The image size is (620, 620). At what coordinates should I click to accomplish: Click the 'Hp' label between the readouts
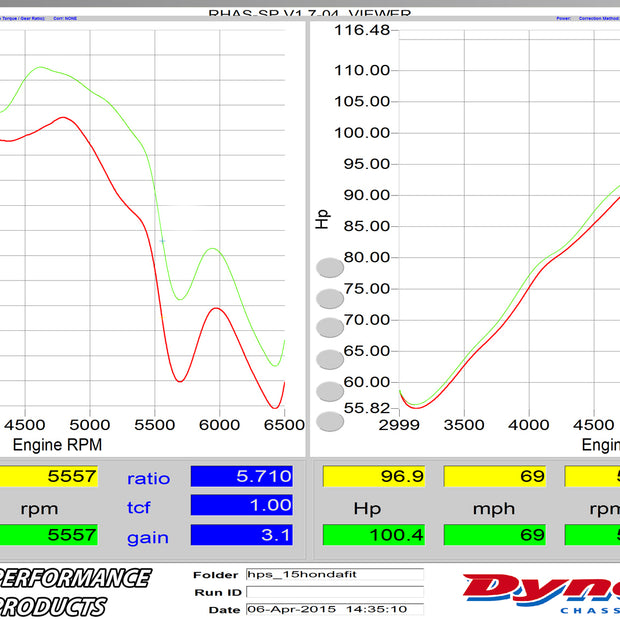tap(367, 508)
